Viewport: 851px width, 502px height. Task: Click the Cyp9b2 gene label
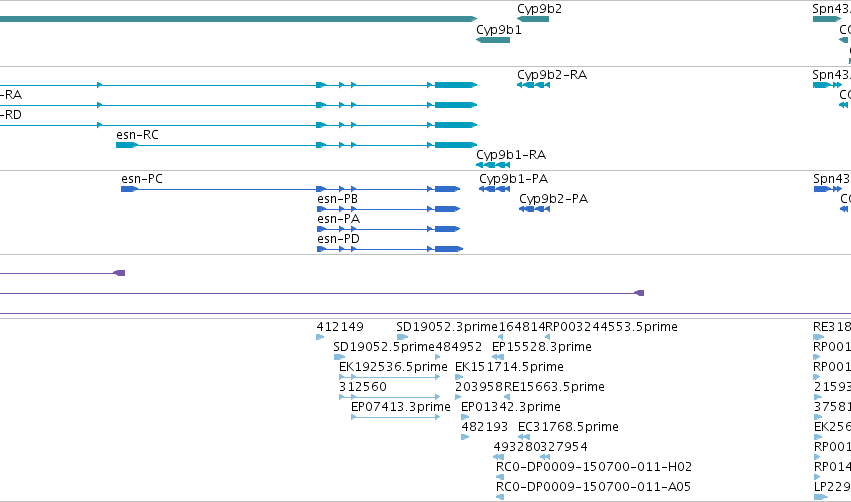(x=539, y=9)
